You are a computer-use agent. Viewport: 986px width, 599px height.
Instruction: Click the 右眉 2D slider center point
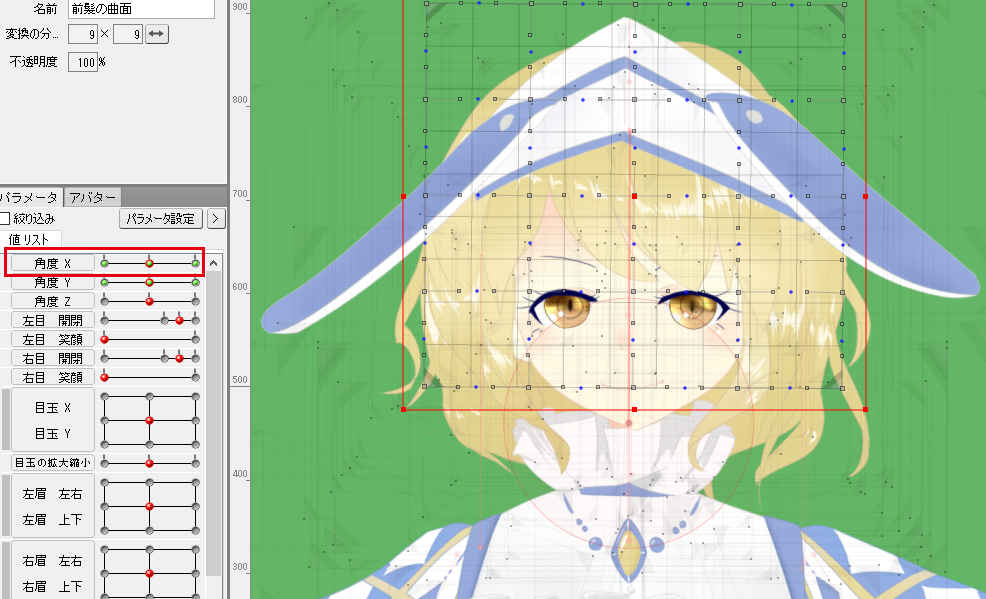point(149,573)
